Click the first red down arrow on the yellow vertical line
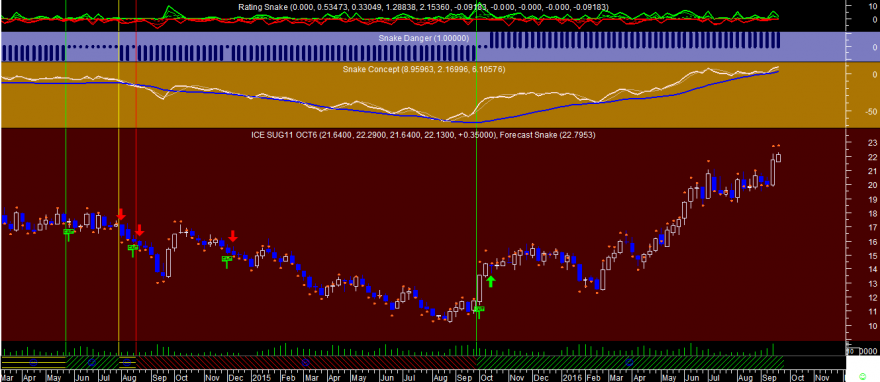This screenshot has height=382, width=880. pyautogui.click(x=121, y=214)
